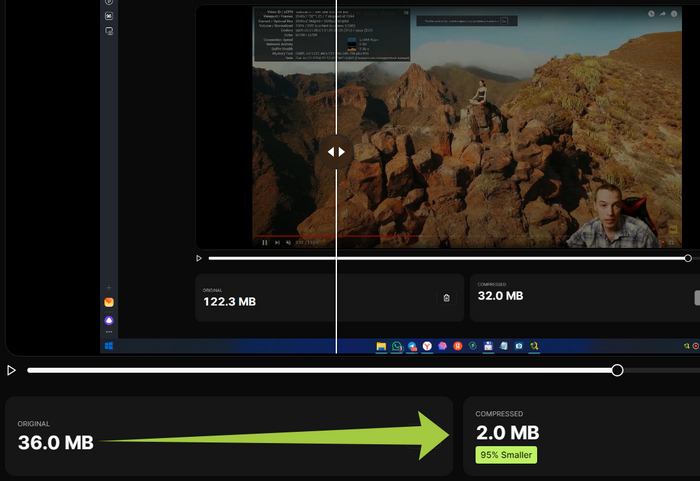Click the floppy disk save icon in the taskbar
The height and width of the screenshot is (481, 700).
tap(488, 346)
